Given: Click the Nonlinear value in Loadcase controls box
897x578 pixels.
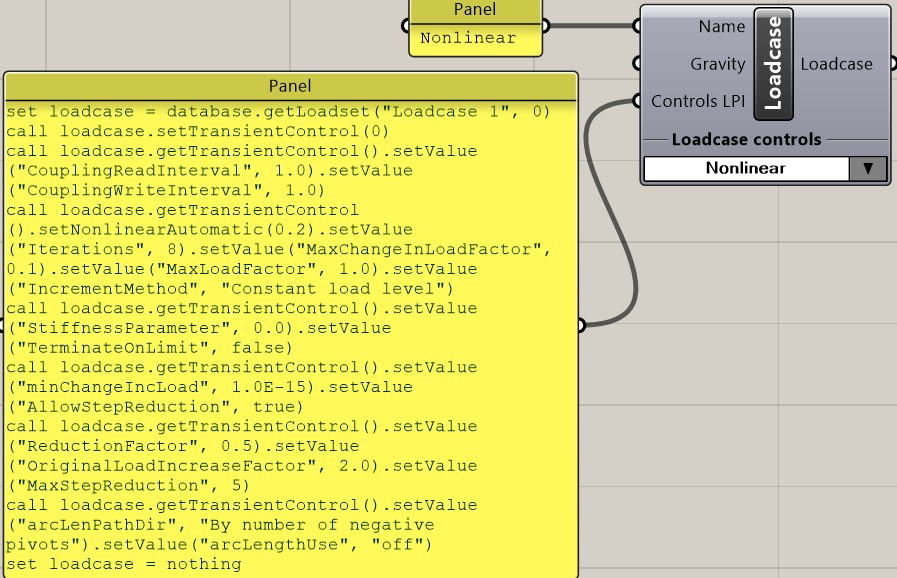Looking at the screenshot, I should click(745, 169).
